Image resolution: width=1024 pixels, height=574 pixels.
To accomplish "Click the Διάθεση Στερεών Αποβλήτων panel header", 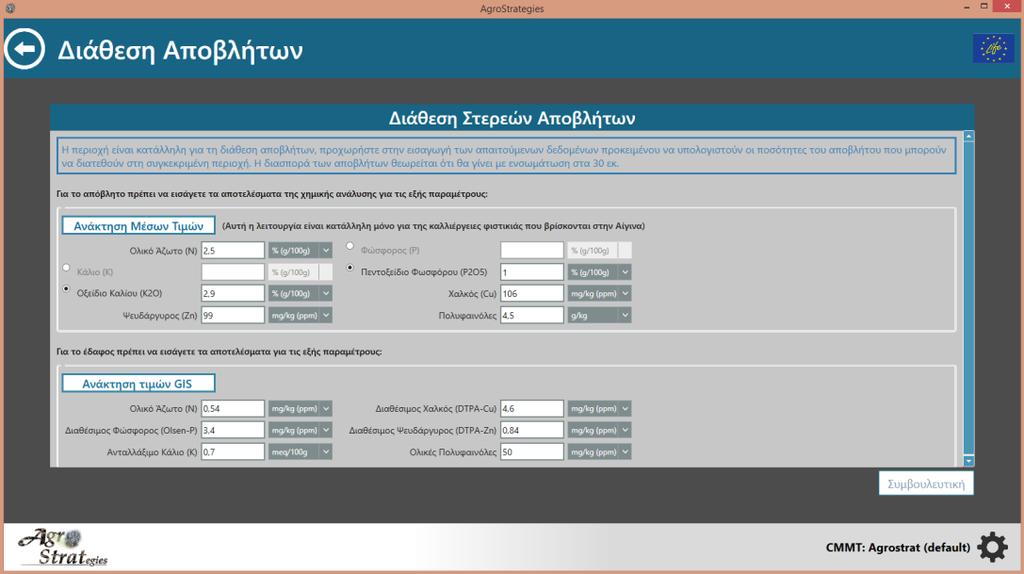I will tap(512, 118).
